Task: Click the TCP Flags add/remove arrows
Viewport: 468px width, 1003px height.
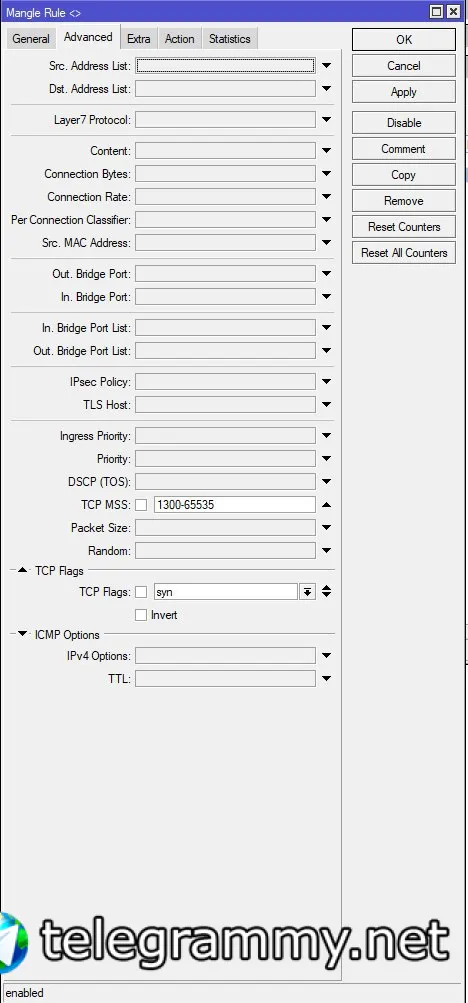Action: [x=326, y=592]
